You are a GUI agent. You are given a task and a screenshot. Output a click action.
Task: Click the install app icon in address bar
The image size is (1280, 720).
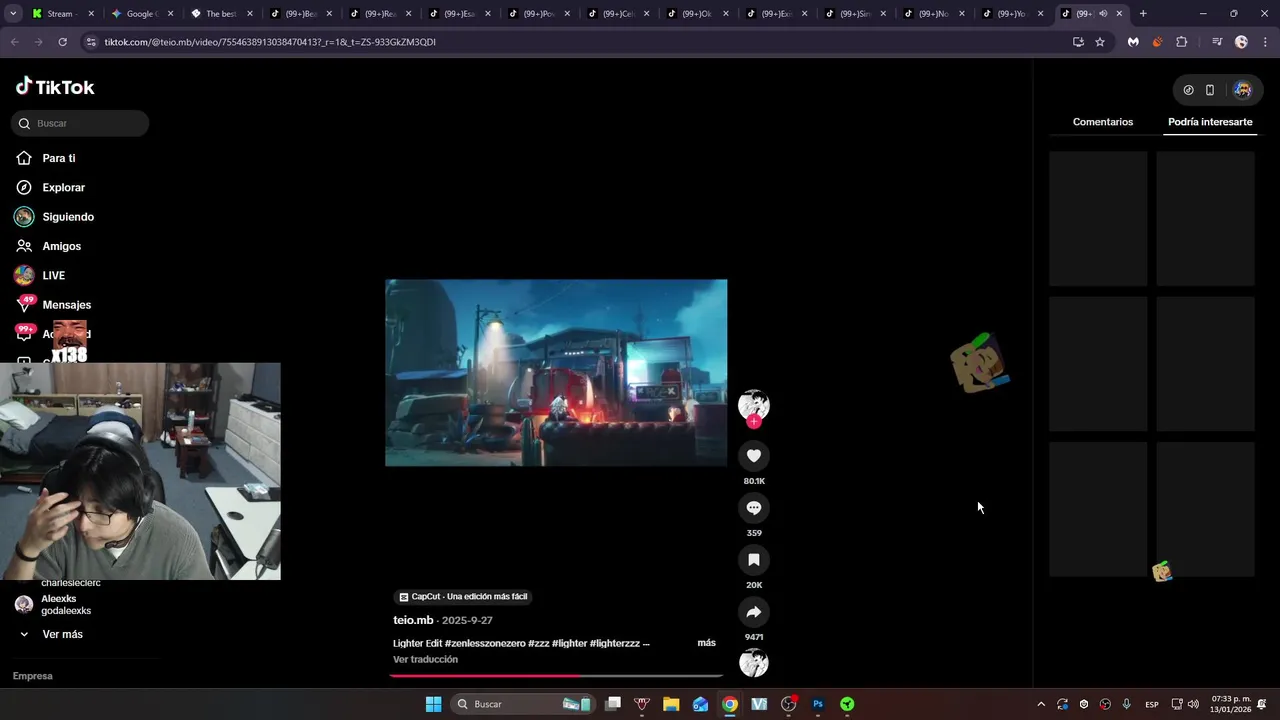(x=1078, y=42)
